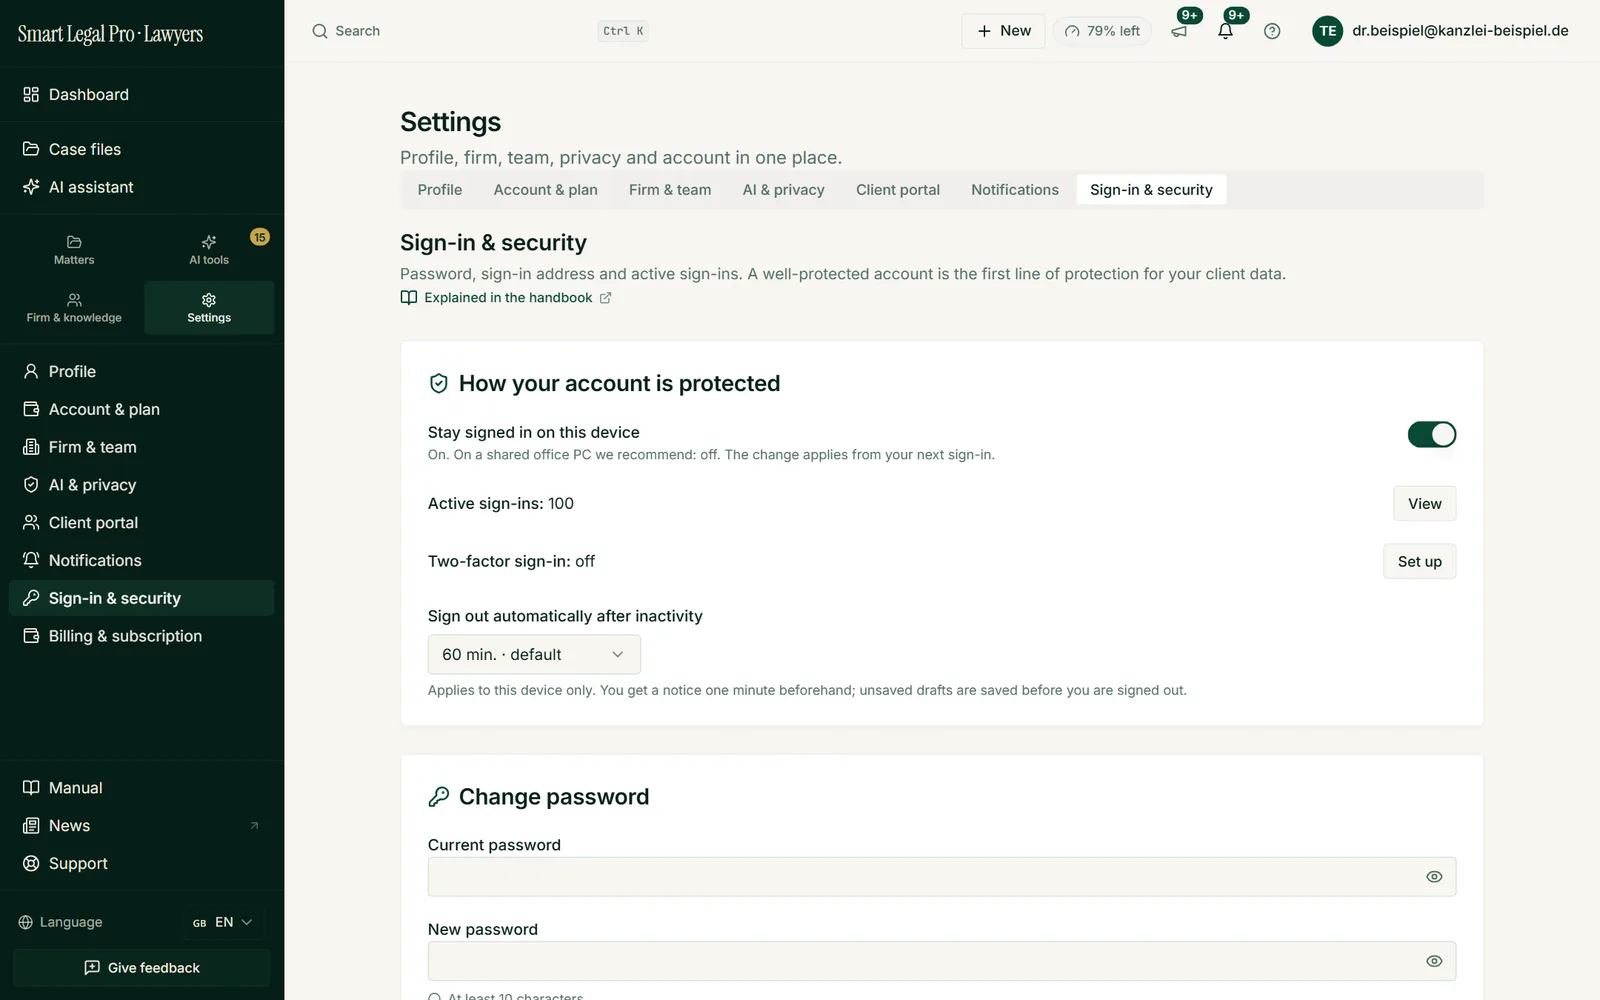The image size is (1600, 1000).
Task: Open Account & plan in sidebar menu
Action: coord(141,410)
